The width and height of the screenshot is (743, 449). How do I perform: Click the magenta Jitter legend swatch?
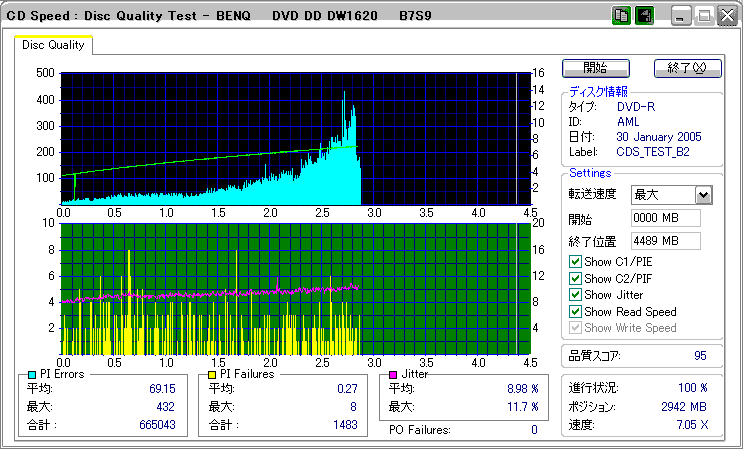tap(393, 375)
